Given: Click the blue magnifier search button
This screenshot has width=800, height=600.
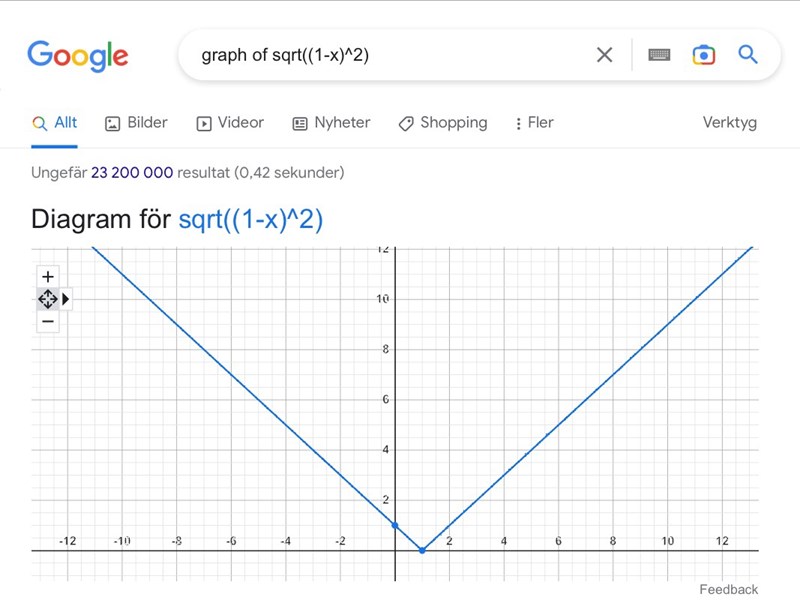Looking at the screenshot, I should pos(748,55).
